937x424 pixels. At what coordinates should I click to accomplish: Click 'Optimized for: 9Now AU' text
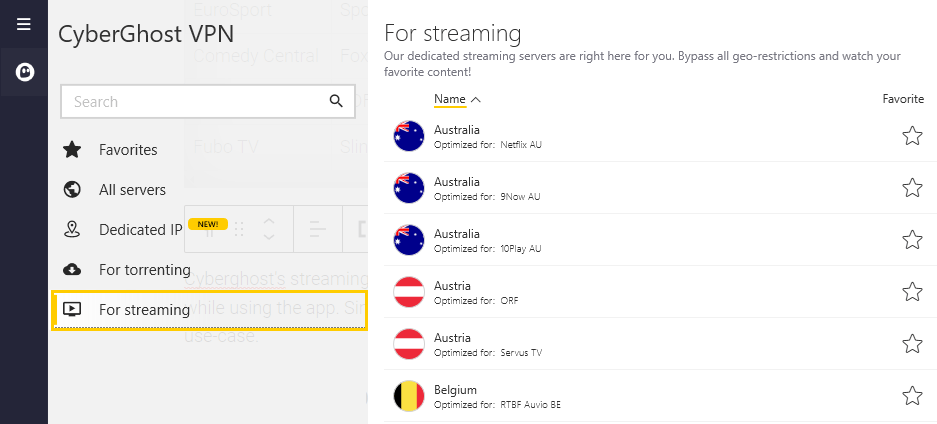[487, 196]
